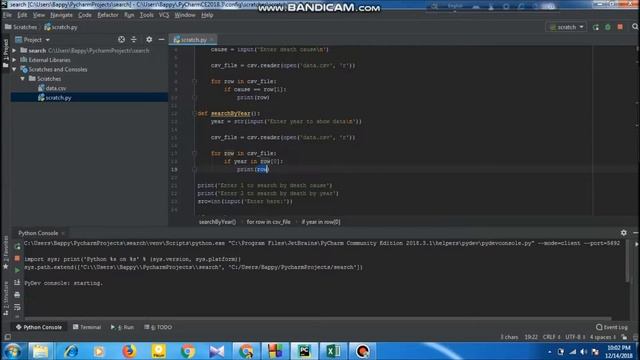Toggle console soft-wrap icon
Viewport: 640px width, 360px height.
17,307
